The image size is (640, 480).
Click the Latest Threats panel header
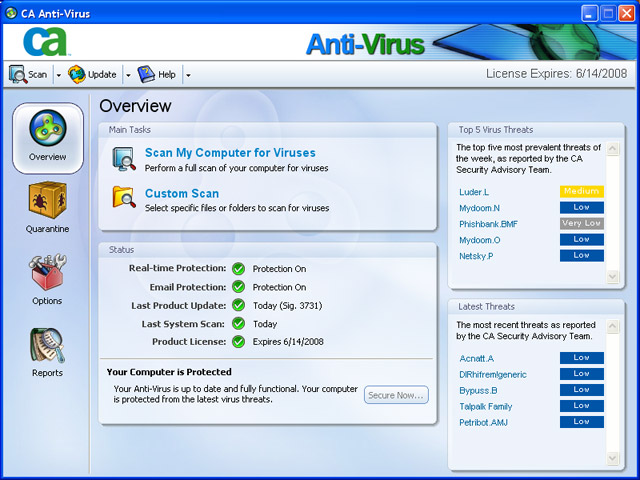(536, 307)
